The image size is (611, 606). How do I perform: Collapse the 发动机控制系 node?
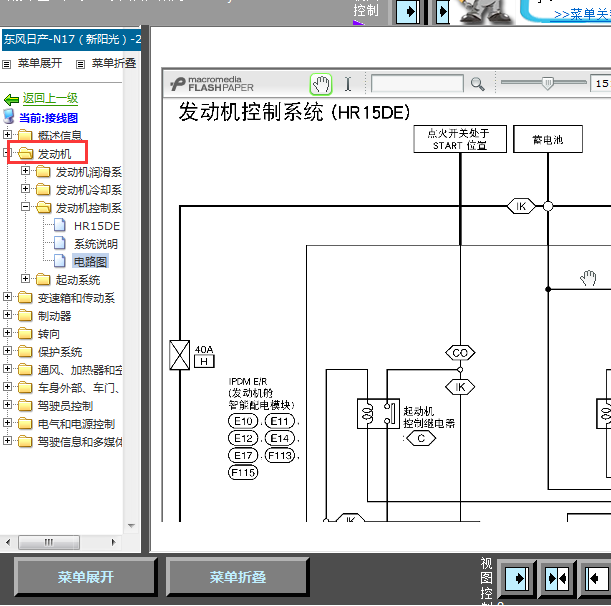pos(25,207)
